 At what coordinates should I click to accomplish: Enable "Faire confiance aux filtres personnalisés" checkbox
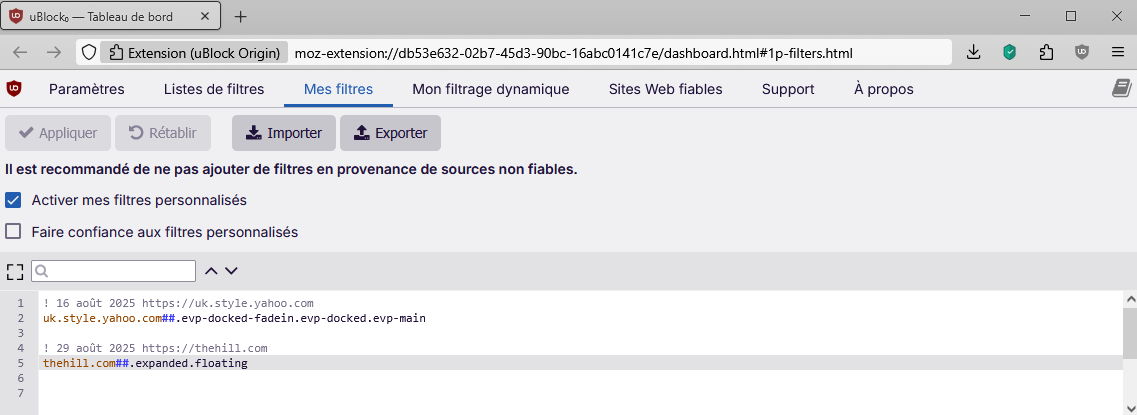(x=14, y=232)
